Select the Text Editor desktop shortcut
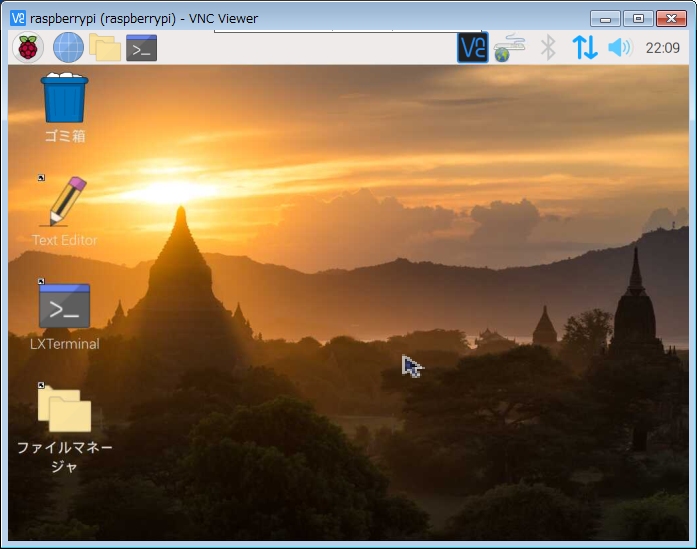Screen dimensions: 697x549 64,211
